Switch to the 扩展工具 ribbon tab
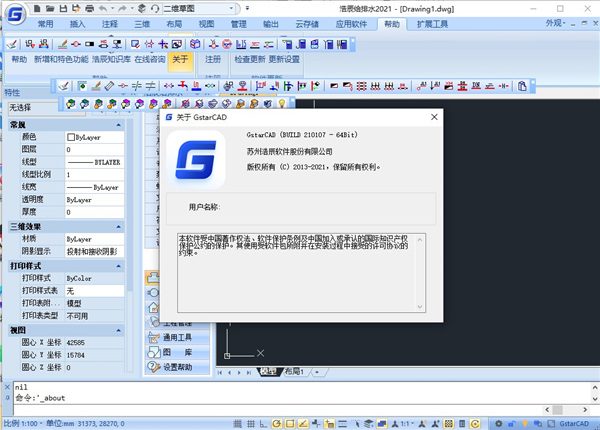600x430 pixels. click(433, 23)
